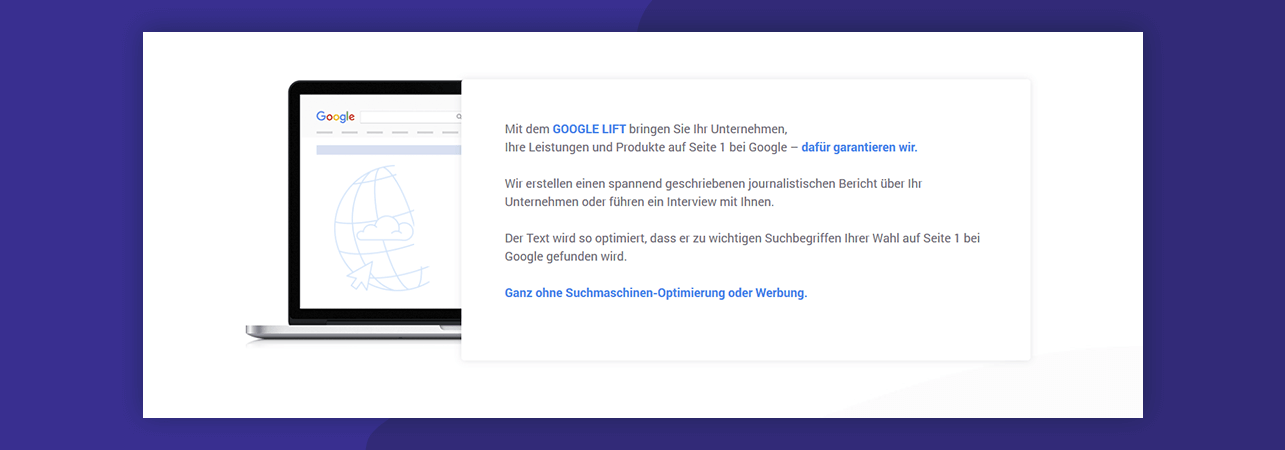Click the text "Google gefunden wird."
The width and height of the screenshot is (1285, 450).
566,256
